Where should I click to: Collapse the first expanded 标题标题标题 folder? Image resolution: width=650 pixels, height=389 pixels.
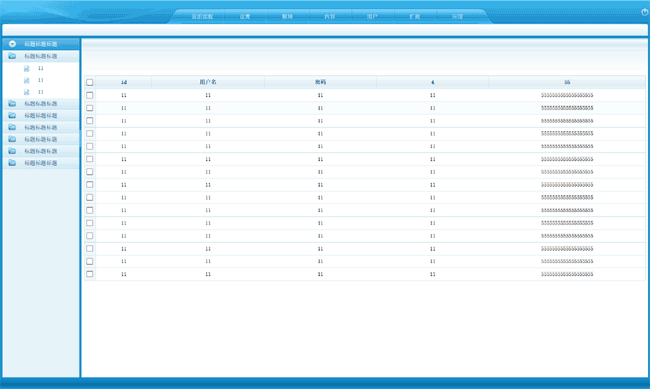pos(41,56)
